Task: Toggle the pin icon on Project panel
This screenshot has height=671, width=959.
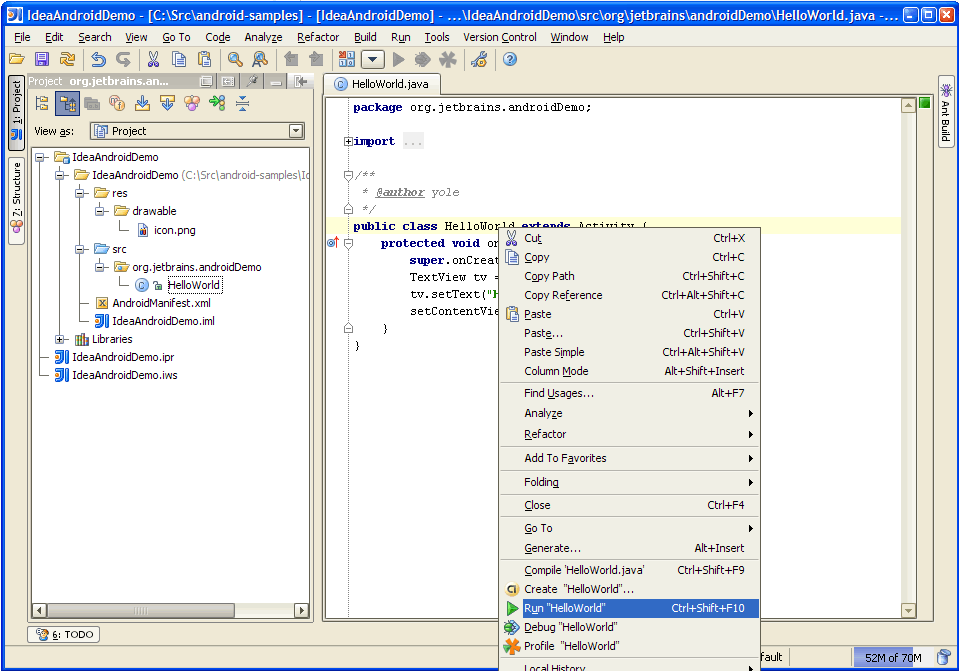Action: click(253, 82)
